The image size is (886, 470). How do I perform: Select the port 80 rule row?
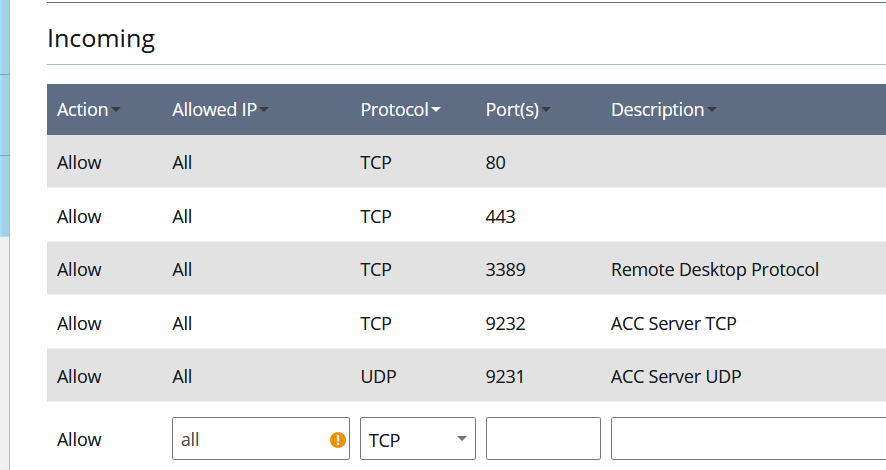[x=466, y=163]
